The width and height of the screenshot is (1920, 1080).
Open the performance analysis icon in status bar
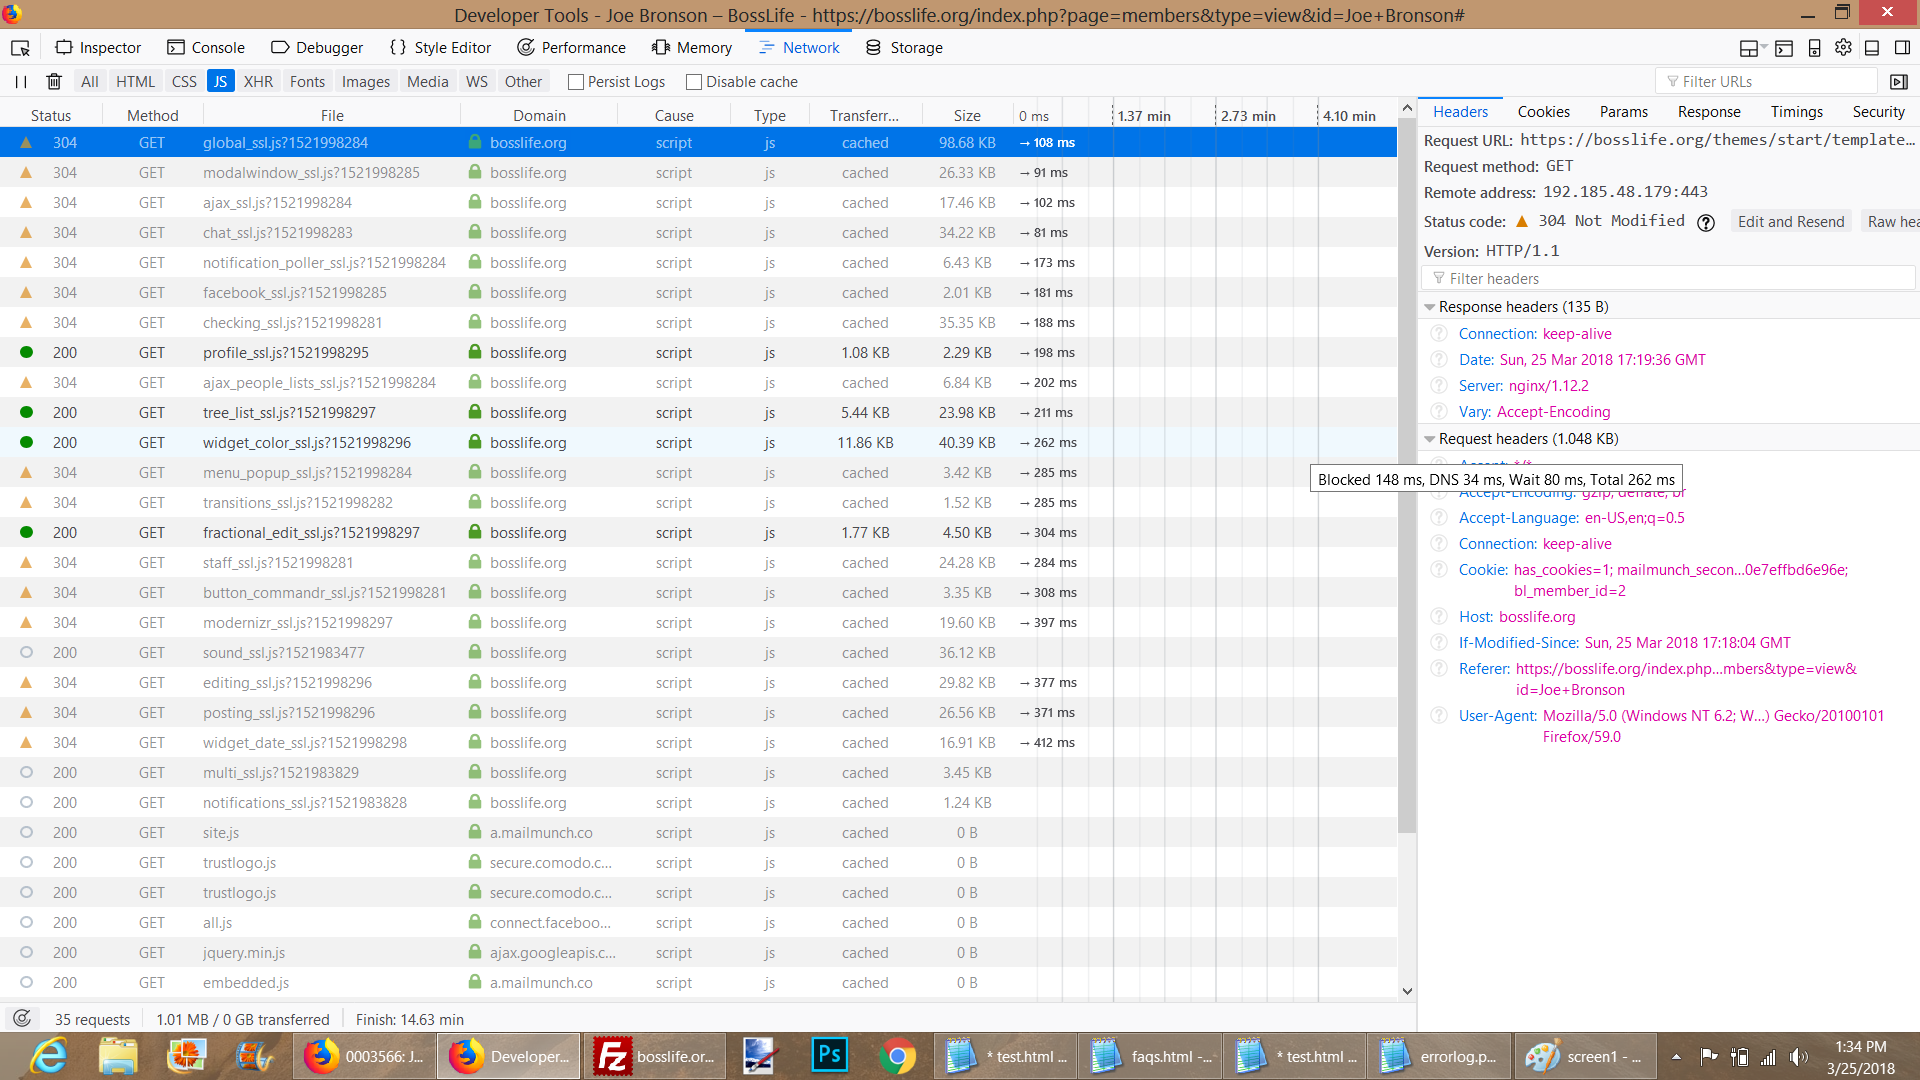click(x=21, y=1019)
